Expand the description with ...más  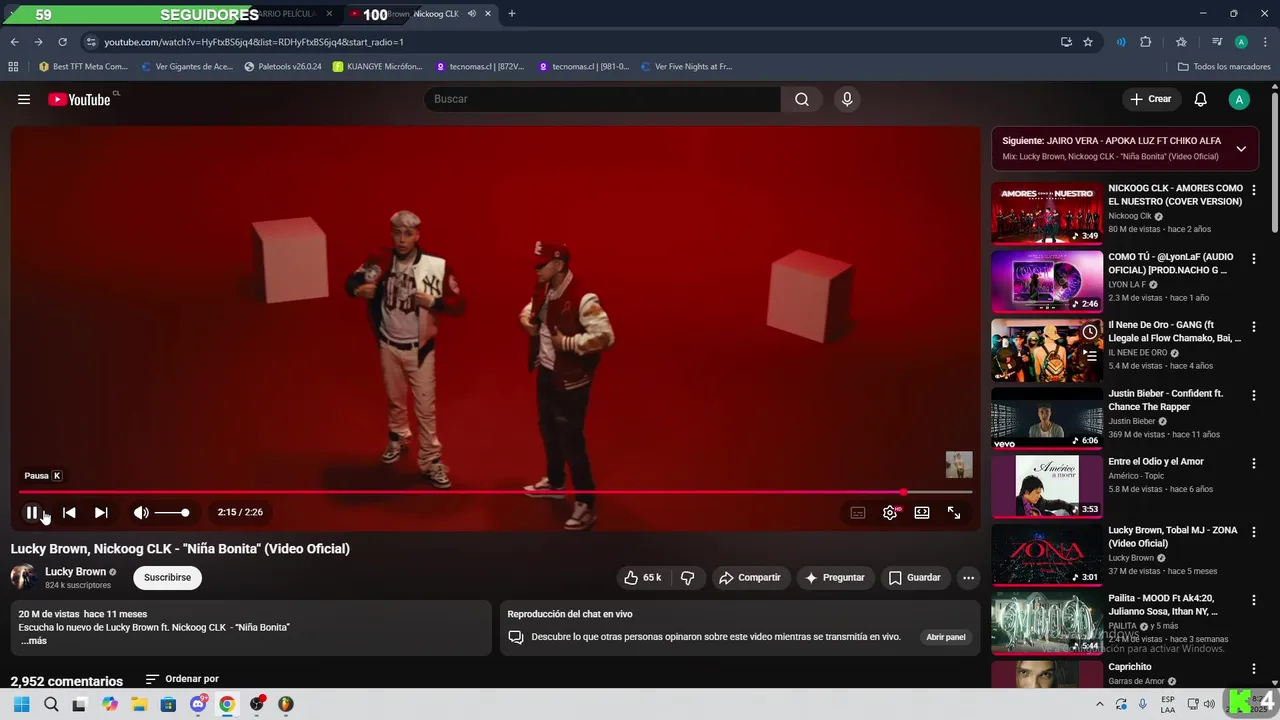pos(33,641)
